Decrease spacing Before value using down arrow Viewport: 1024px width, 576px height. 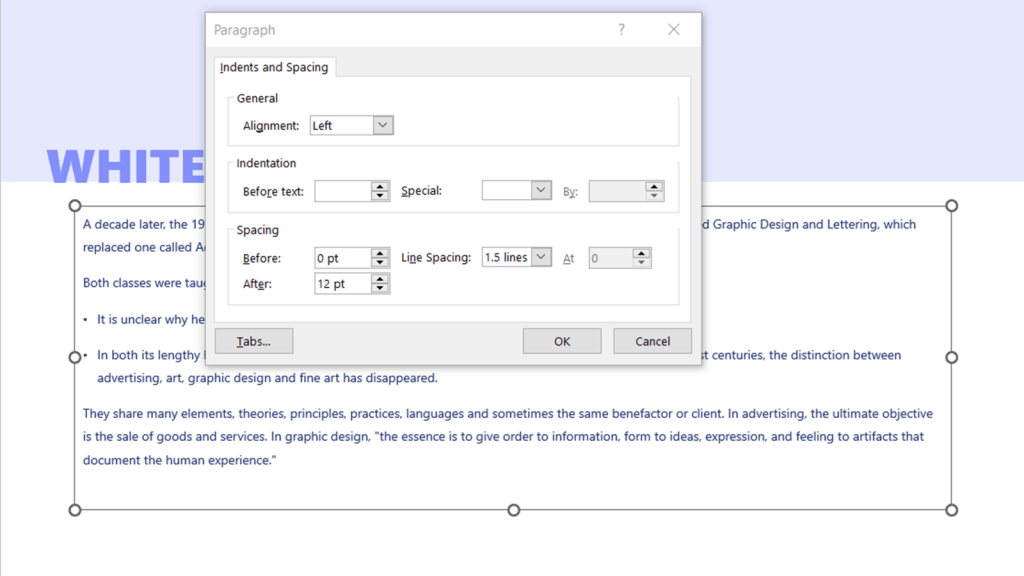click(380, 263)
